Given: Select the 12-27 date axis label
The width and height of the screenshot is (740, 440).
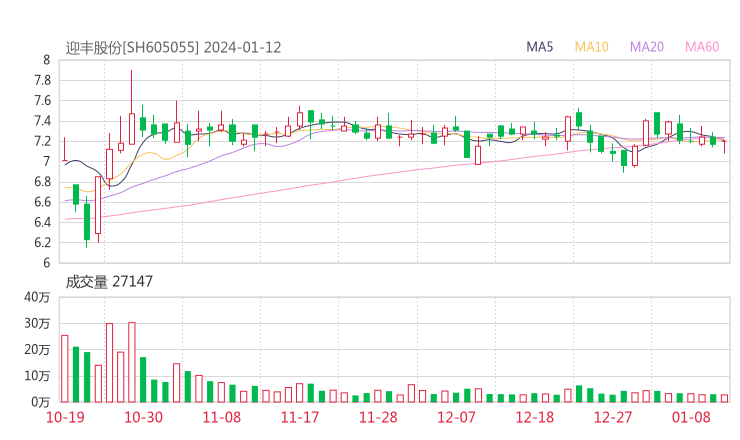Looking at the screenshot, I should click(613, 417).
